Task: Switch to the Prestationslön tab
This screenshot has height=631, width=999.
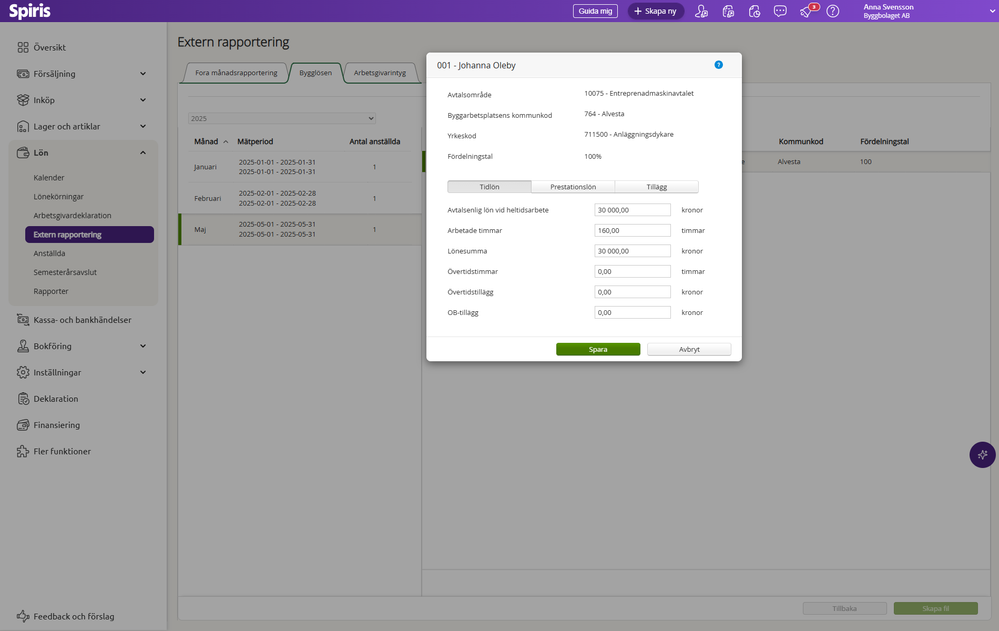Action: point(573,187)
